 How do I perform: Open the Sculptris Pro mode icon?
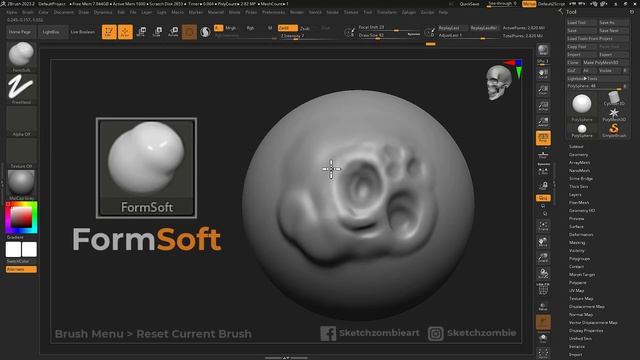(x=205, y=32)
